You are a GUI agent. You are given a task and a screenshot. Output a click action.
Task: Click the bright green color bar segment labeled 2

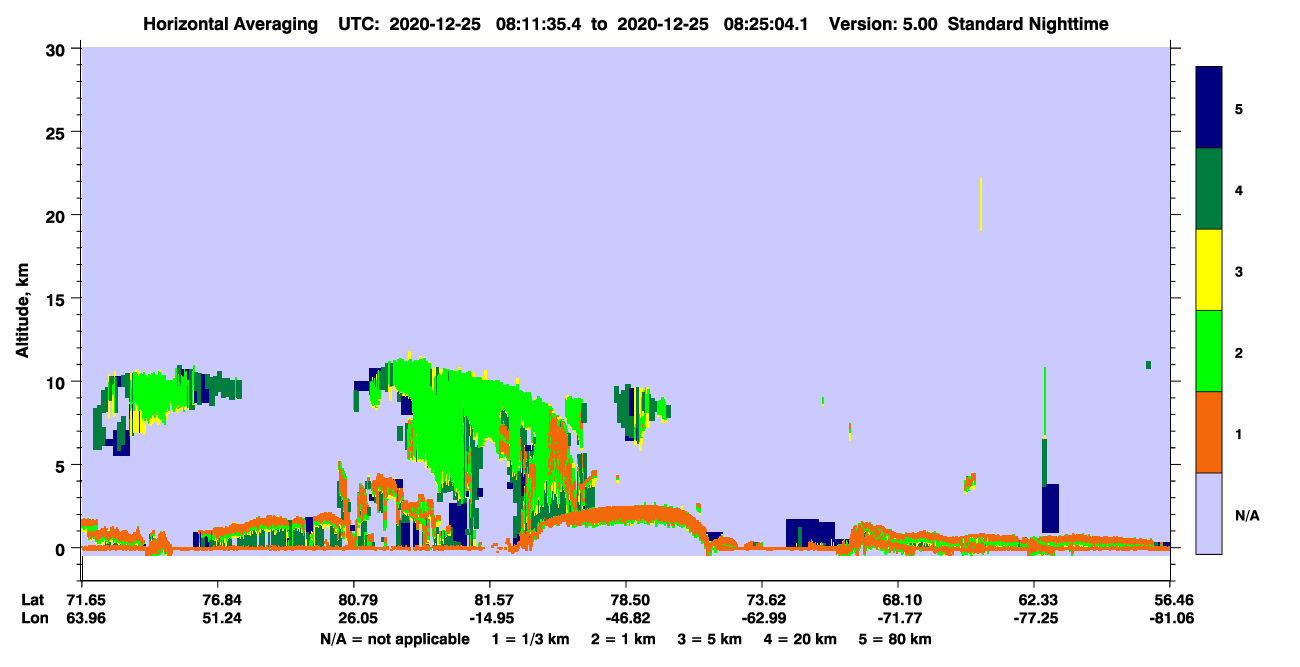coord(1209,351)
